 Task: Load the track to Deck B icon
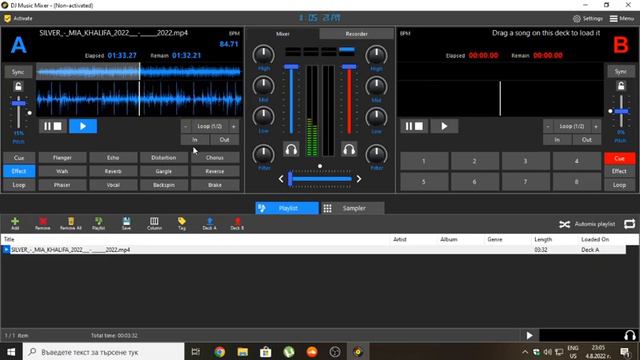[237, 223]
